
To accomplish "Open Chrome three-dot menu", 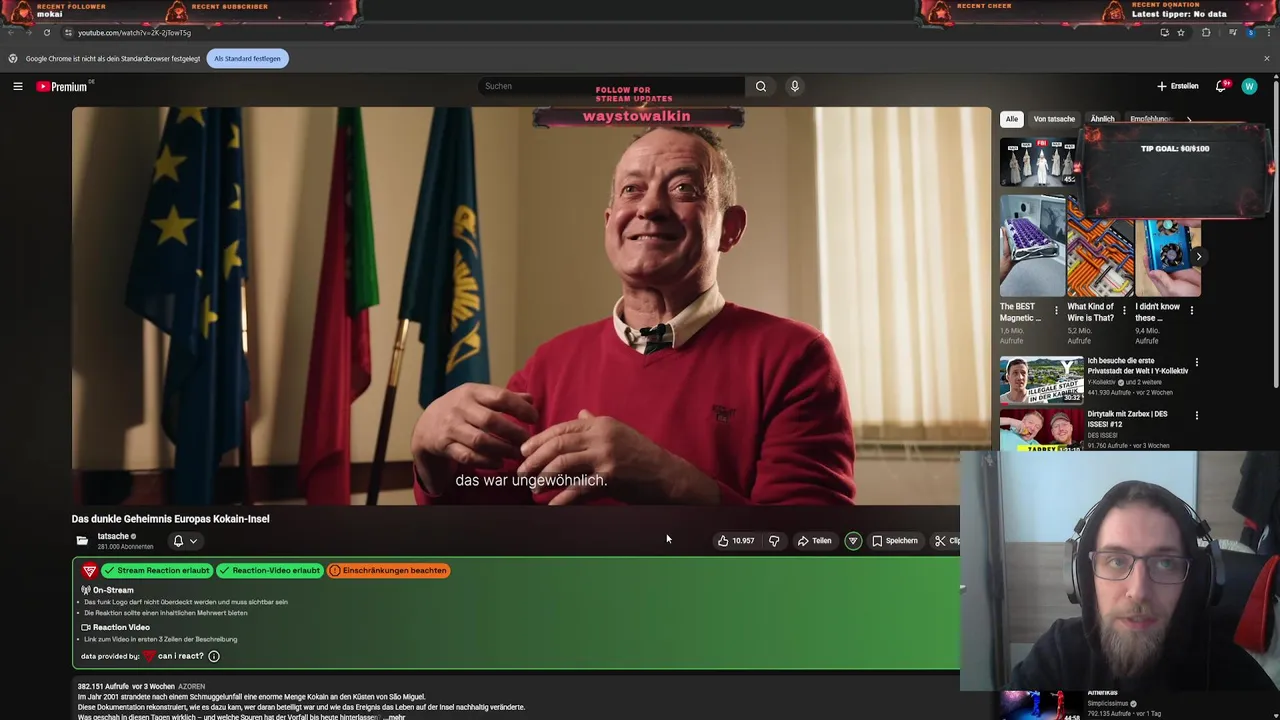I will [x=1268, y=32].
